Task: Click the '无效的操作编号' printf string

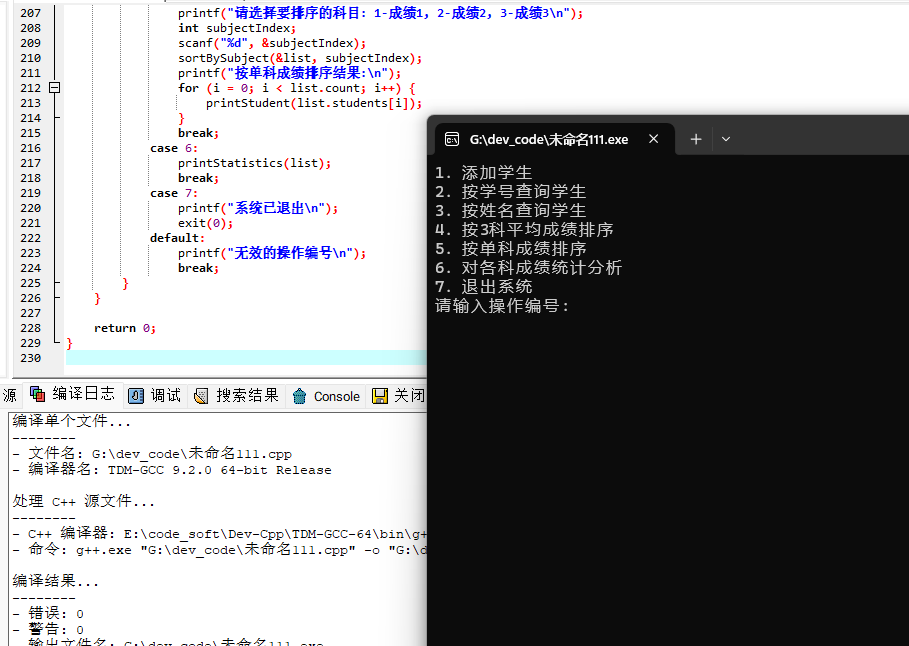Action: [x=292, y=253]
